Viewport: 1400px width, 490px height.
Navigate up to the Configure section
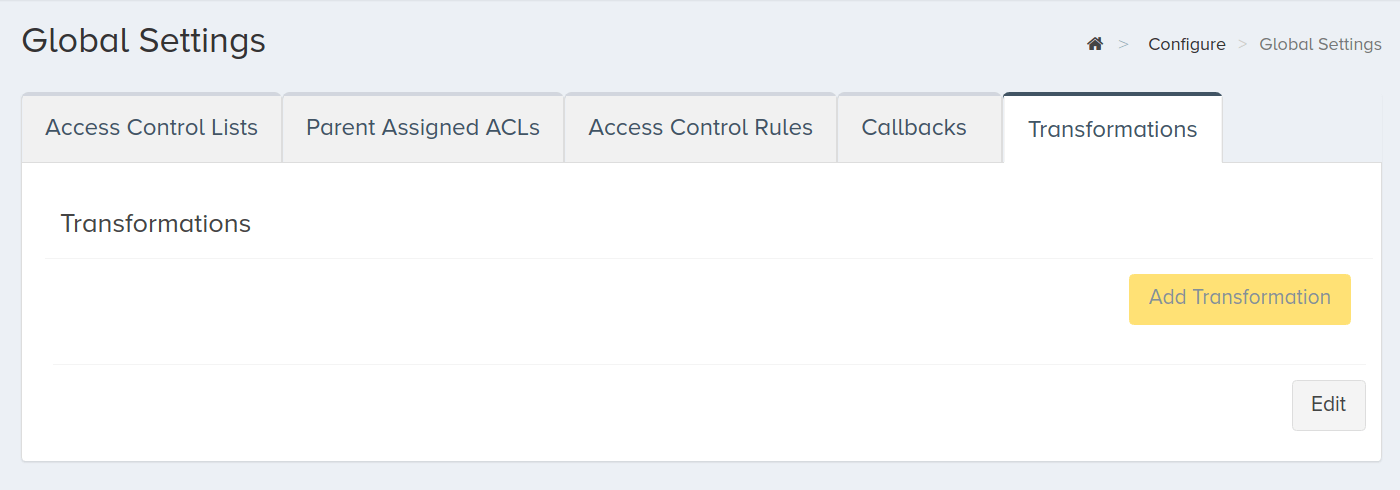click(1186, 44)
